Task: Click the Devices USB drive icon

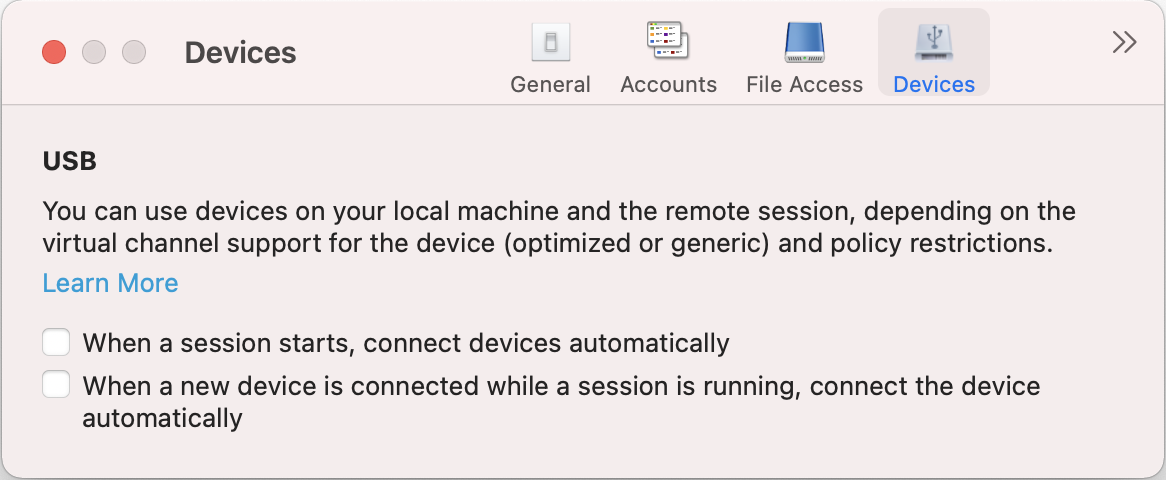Action: [934, 42]
